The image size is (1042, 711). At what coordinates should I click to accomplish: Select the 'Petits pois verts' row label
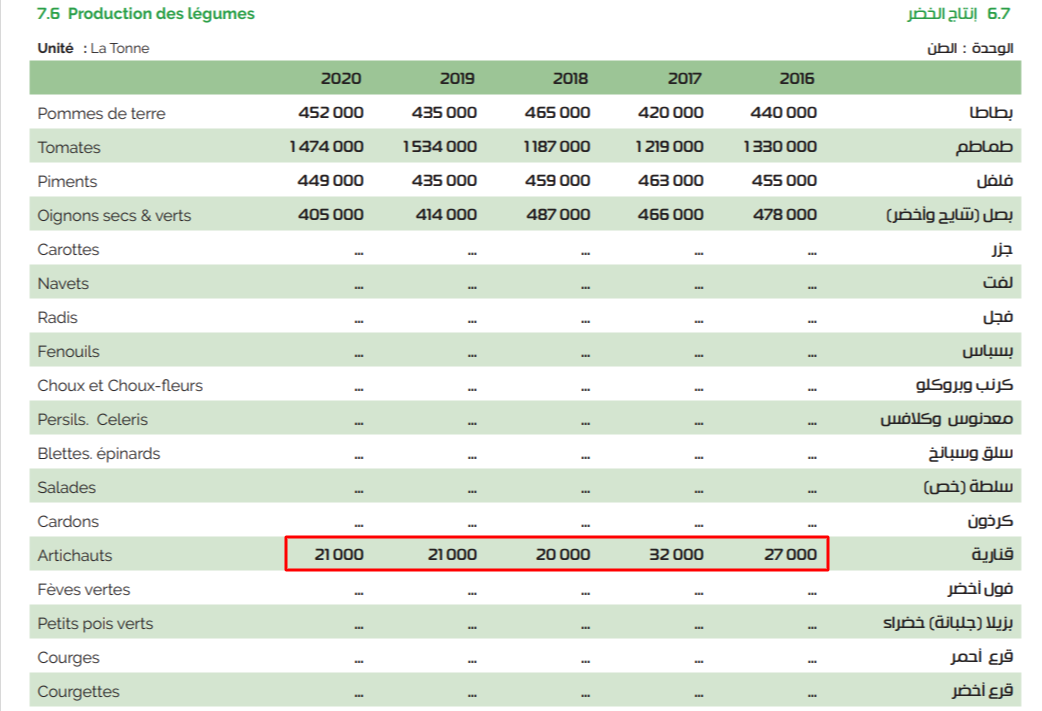(x=95, y=623)
